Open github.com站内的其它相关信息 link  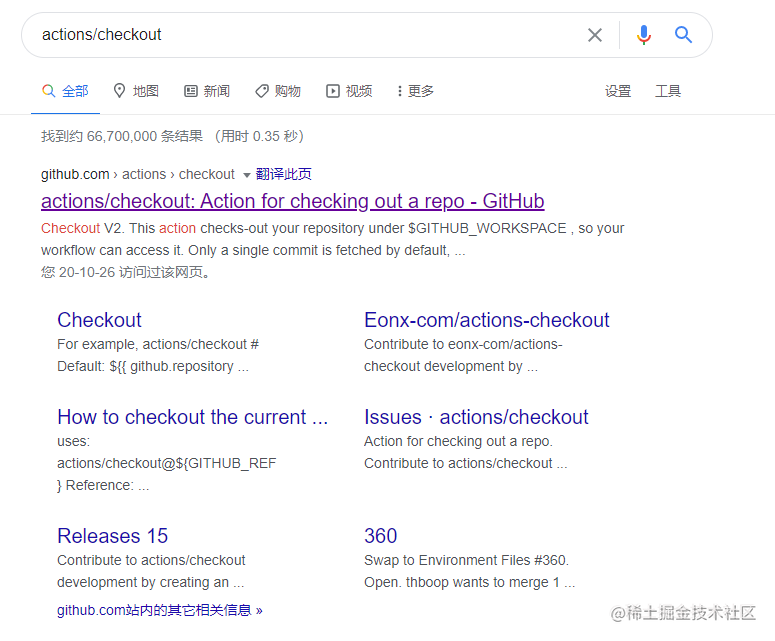(x=160, y=610)
